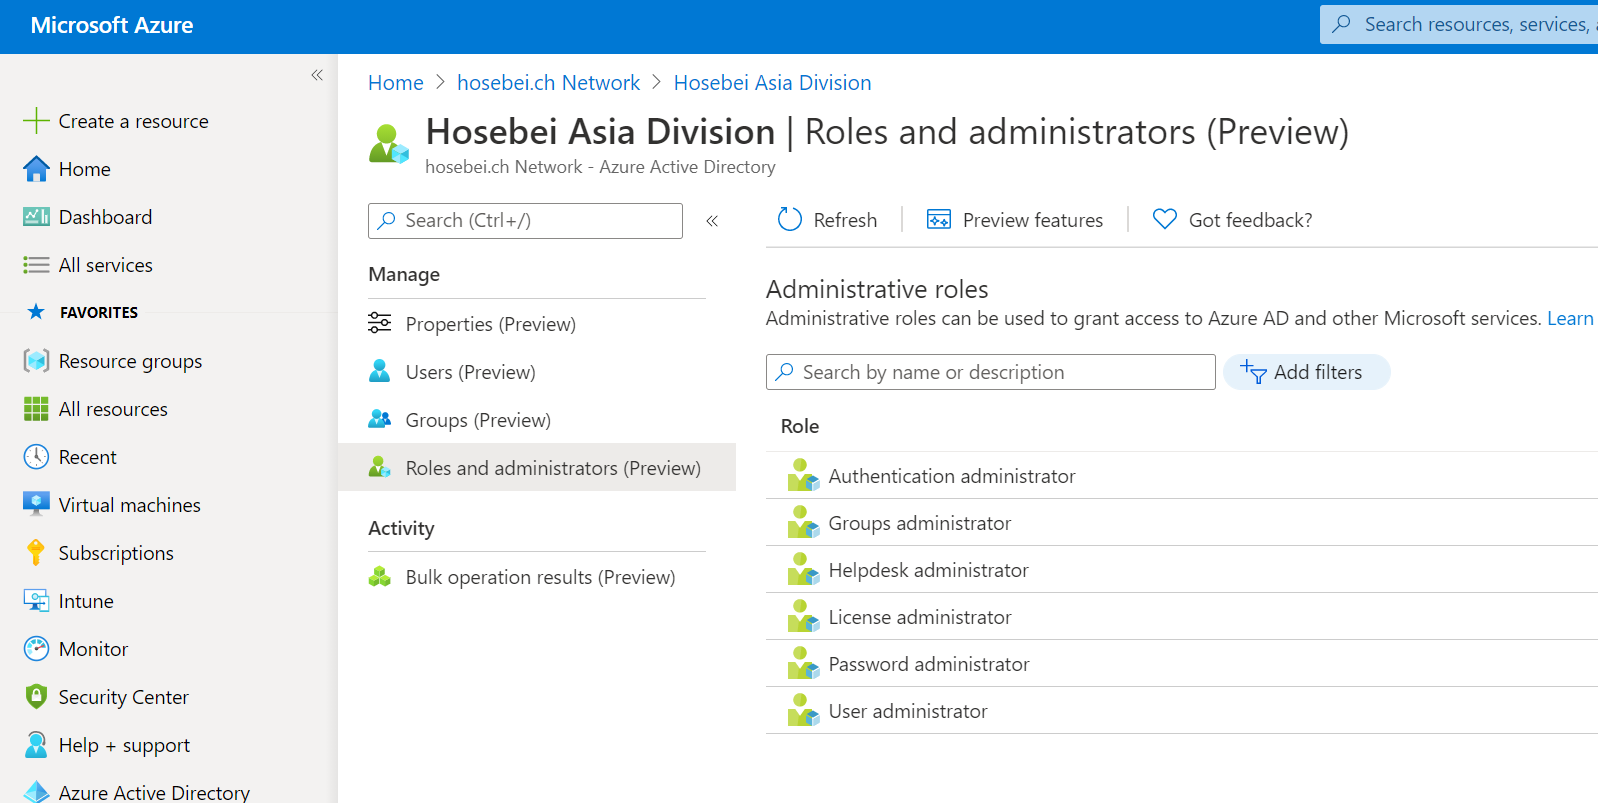Click the Help + support person icon

(36, 745)
